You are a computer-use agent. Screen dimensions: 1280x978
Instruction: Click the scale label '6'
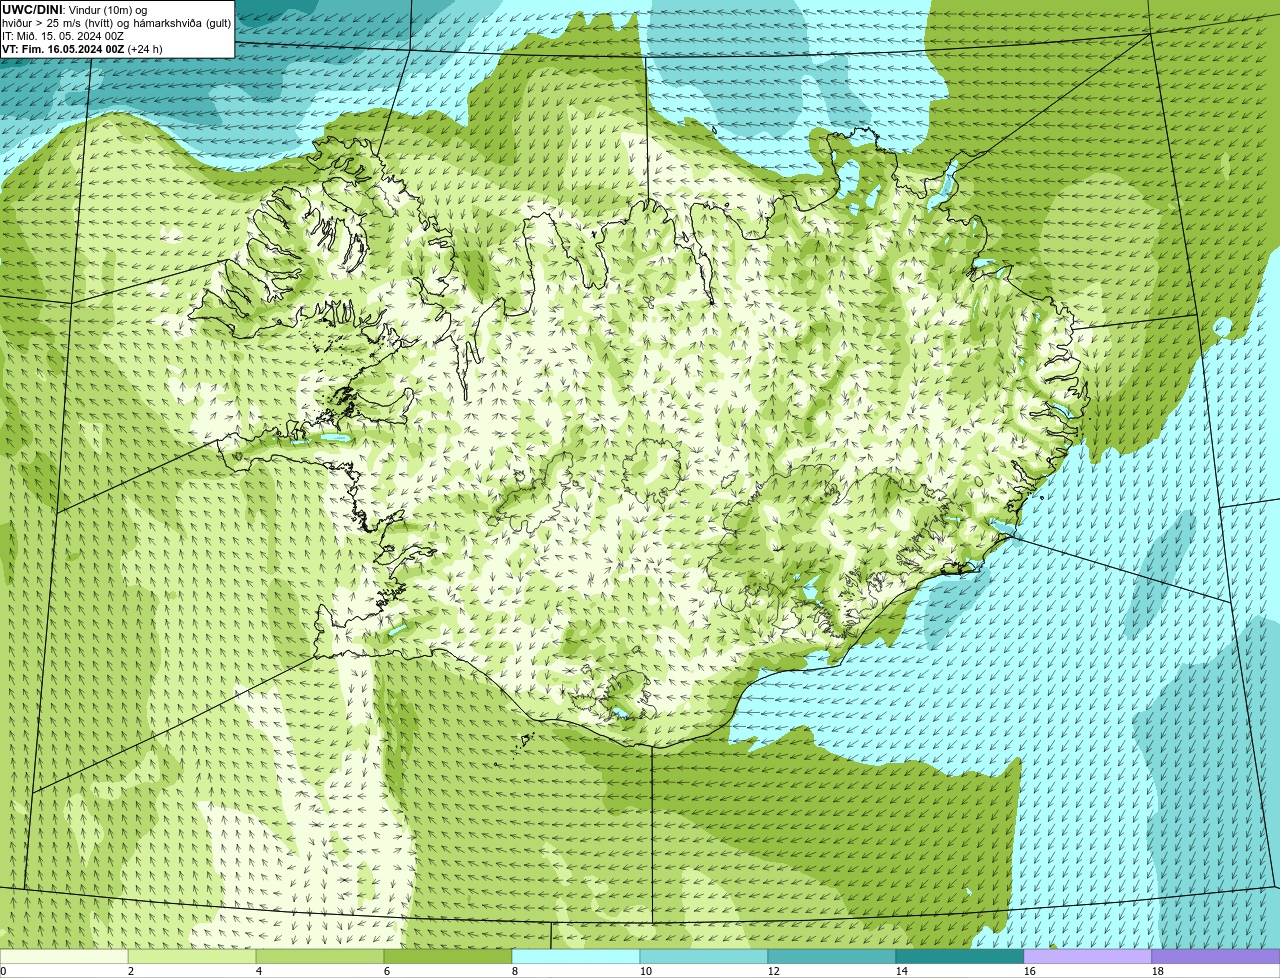(387, 971)
